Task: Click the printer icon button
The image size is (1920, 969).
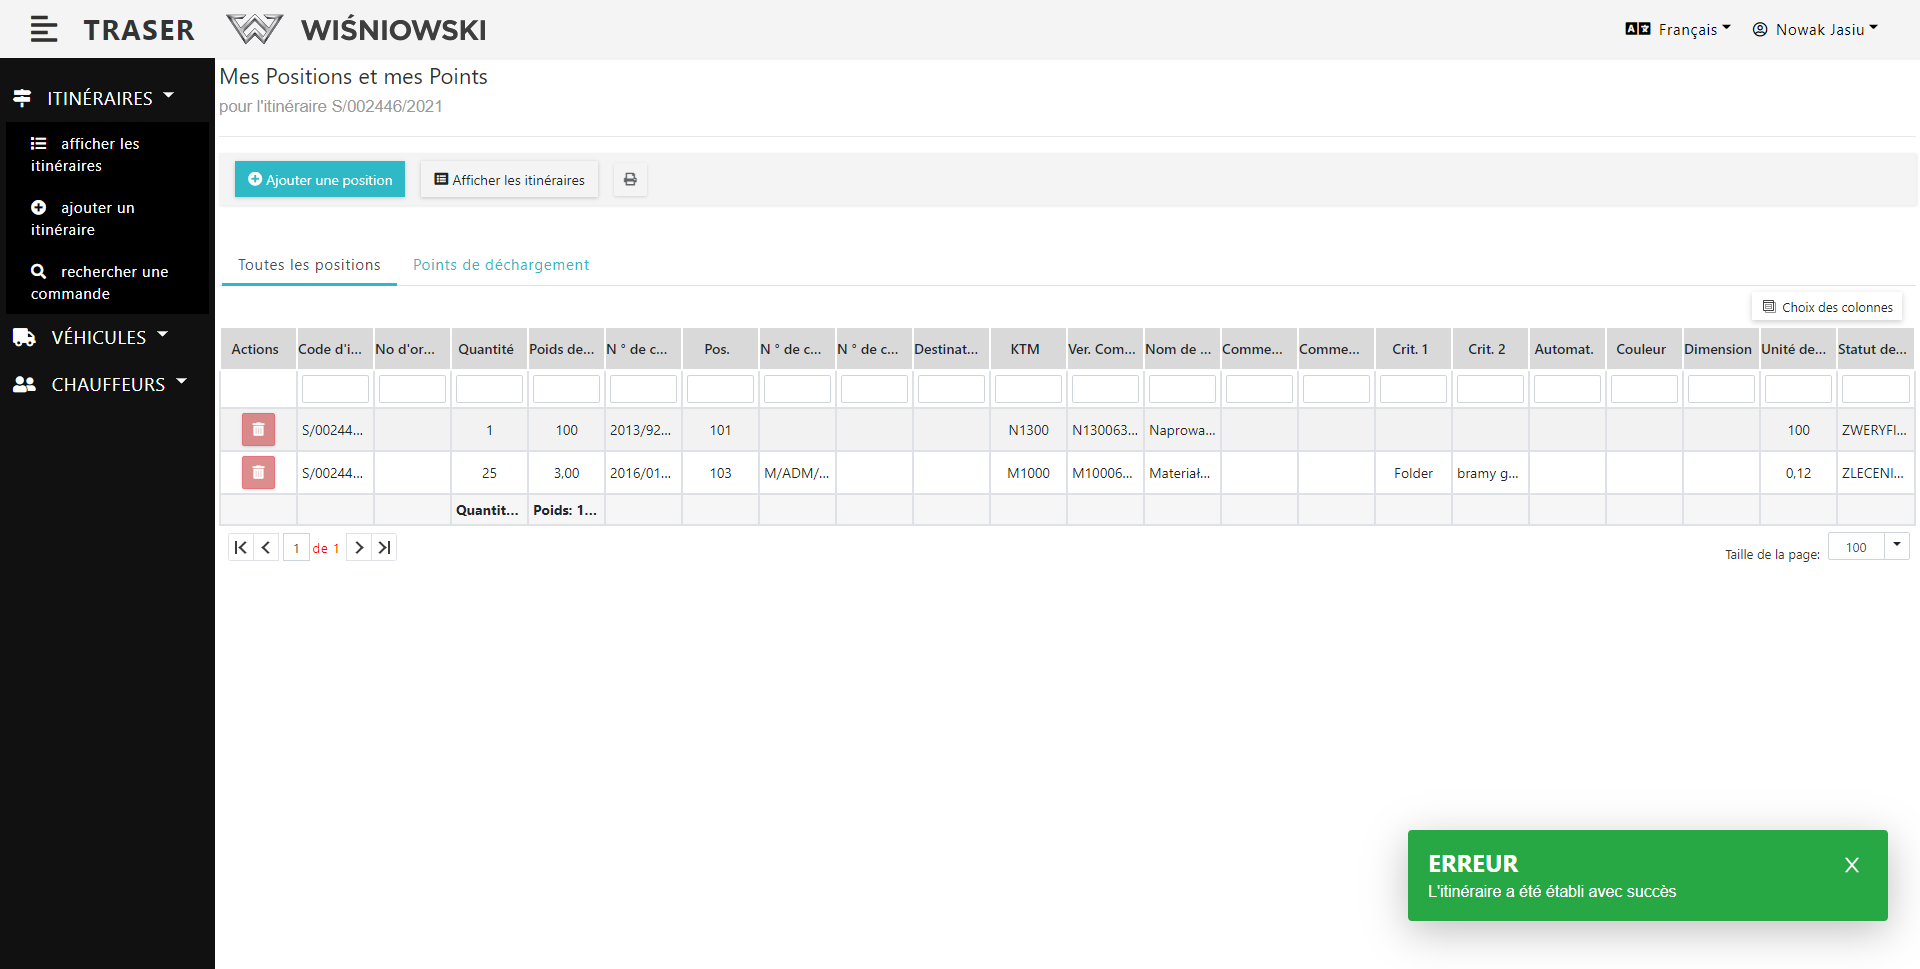Action: [x=630, y=180]
